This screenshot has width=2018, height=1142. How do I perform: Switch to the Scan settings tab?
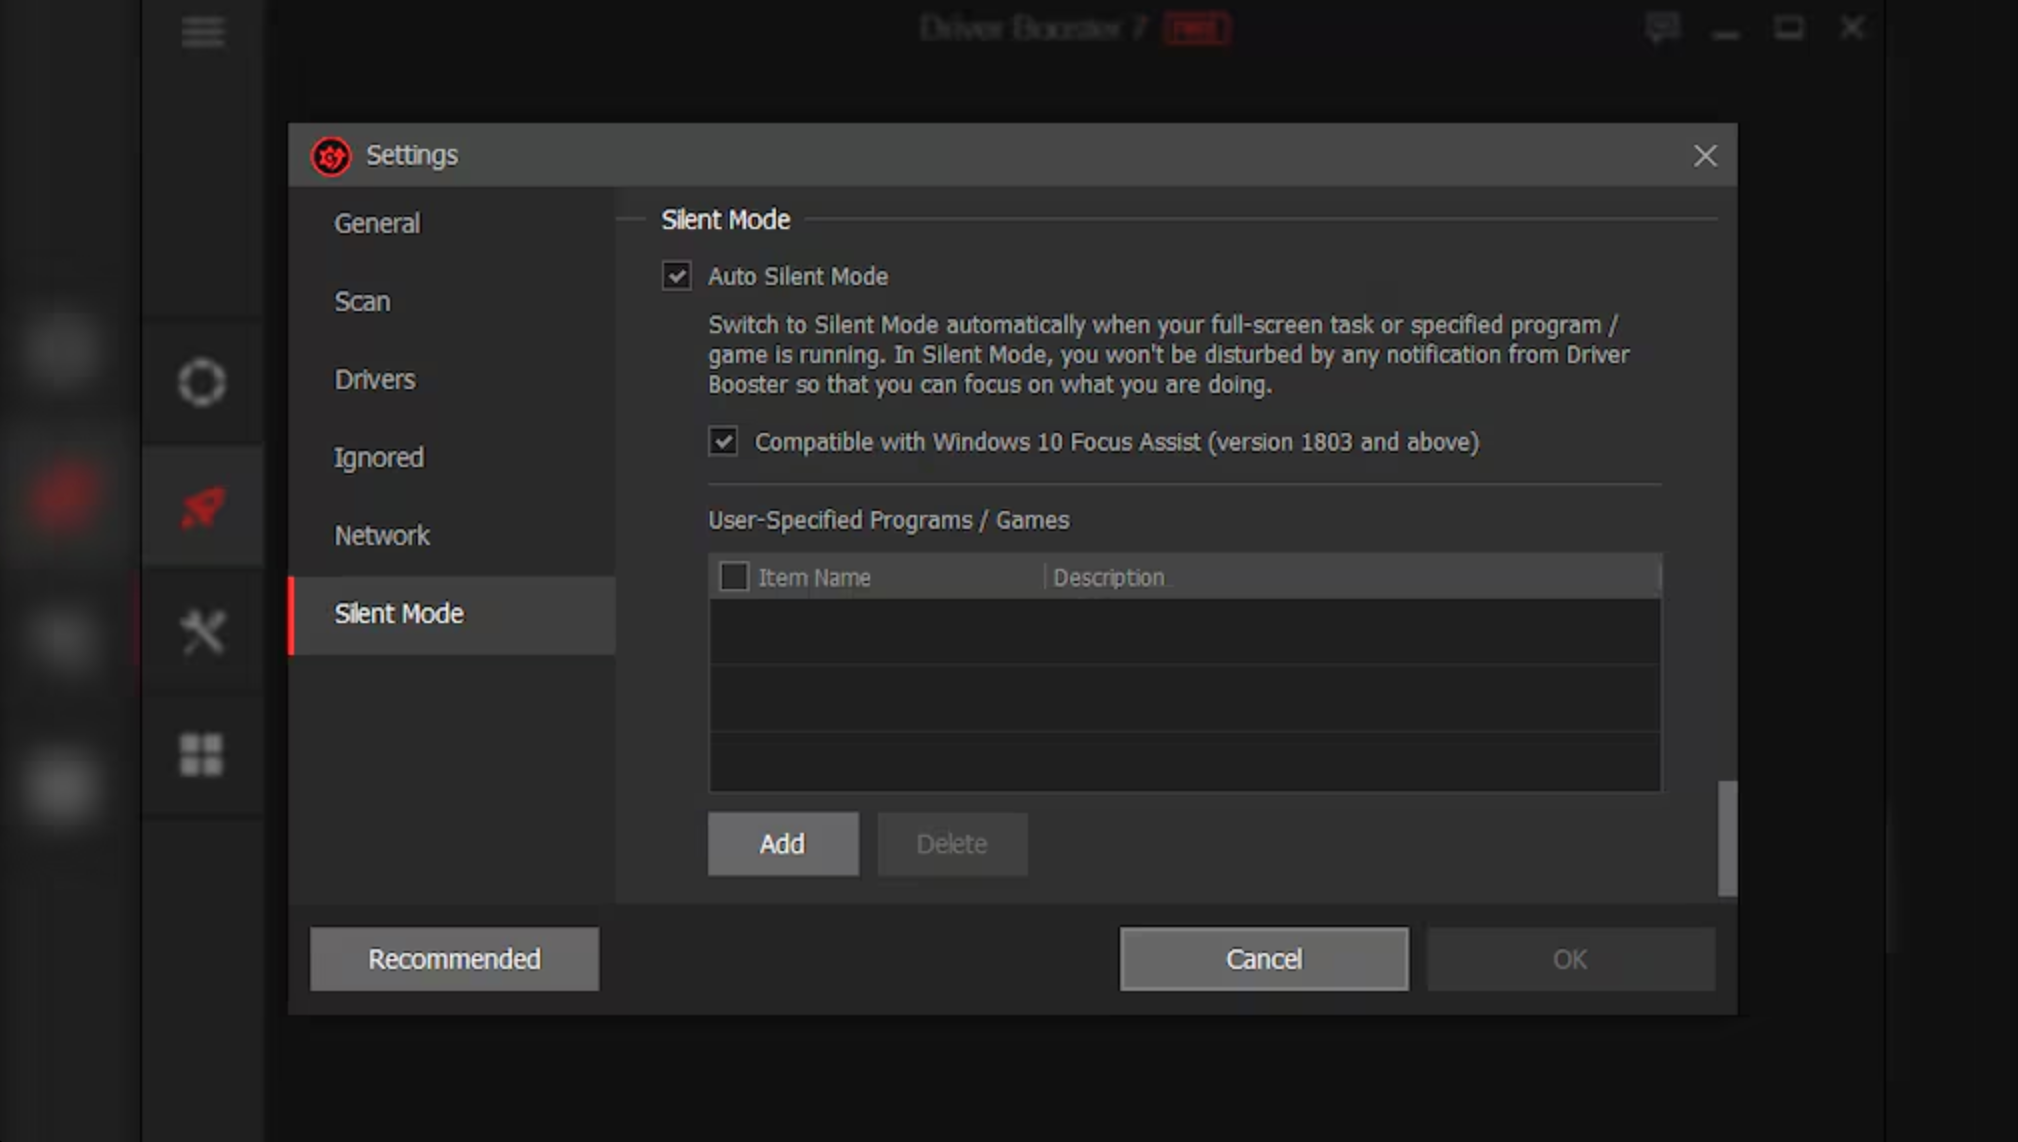tap(362, 301)
